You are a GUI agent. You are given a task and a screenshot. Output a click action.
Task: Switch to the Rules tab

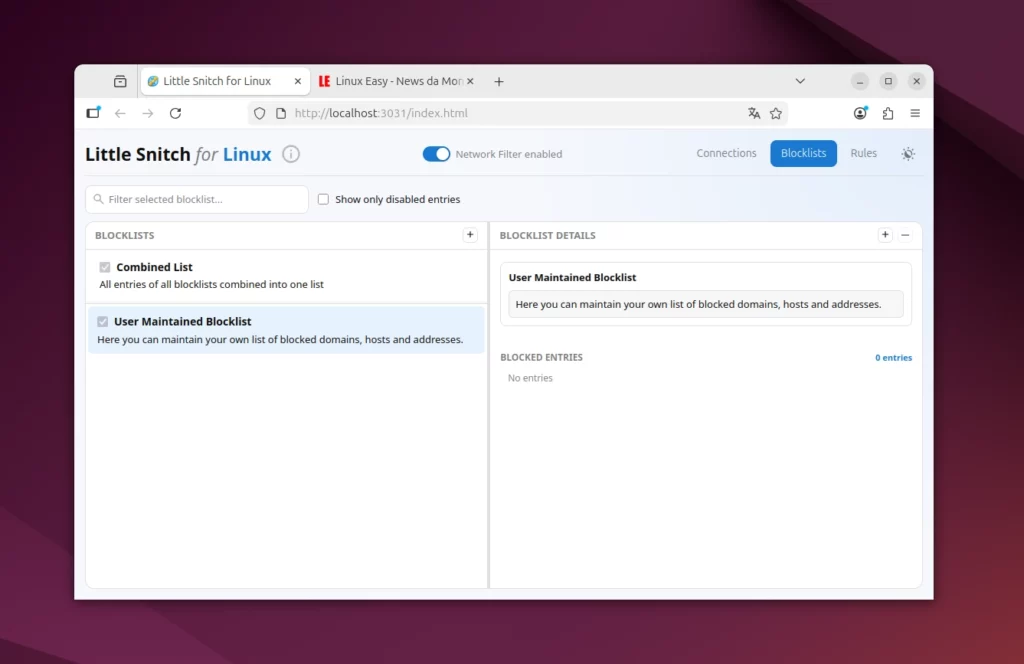(x=864, y=153)
